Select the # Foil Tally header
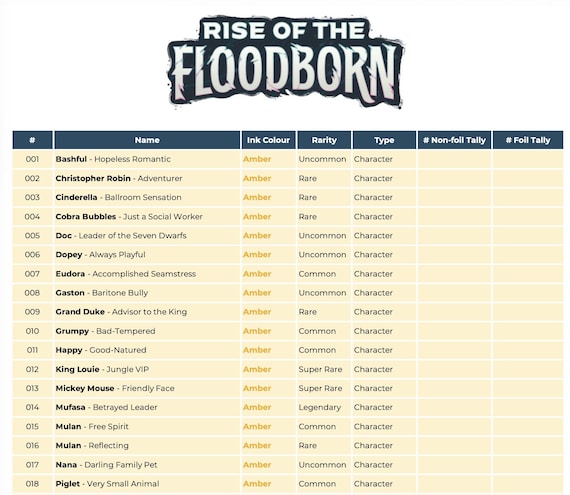 (528, 140)
